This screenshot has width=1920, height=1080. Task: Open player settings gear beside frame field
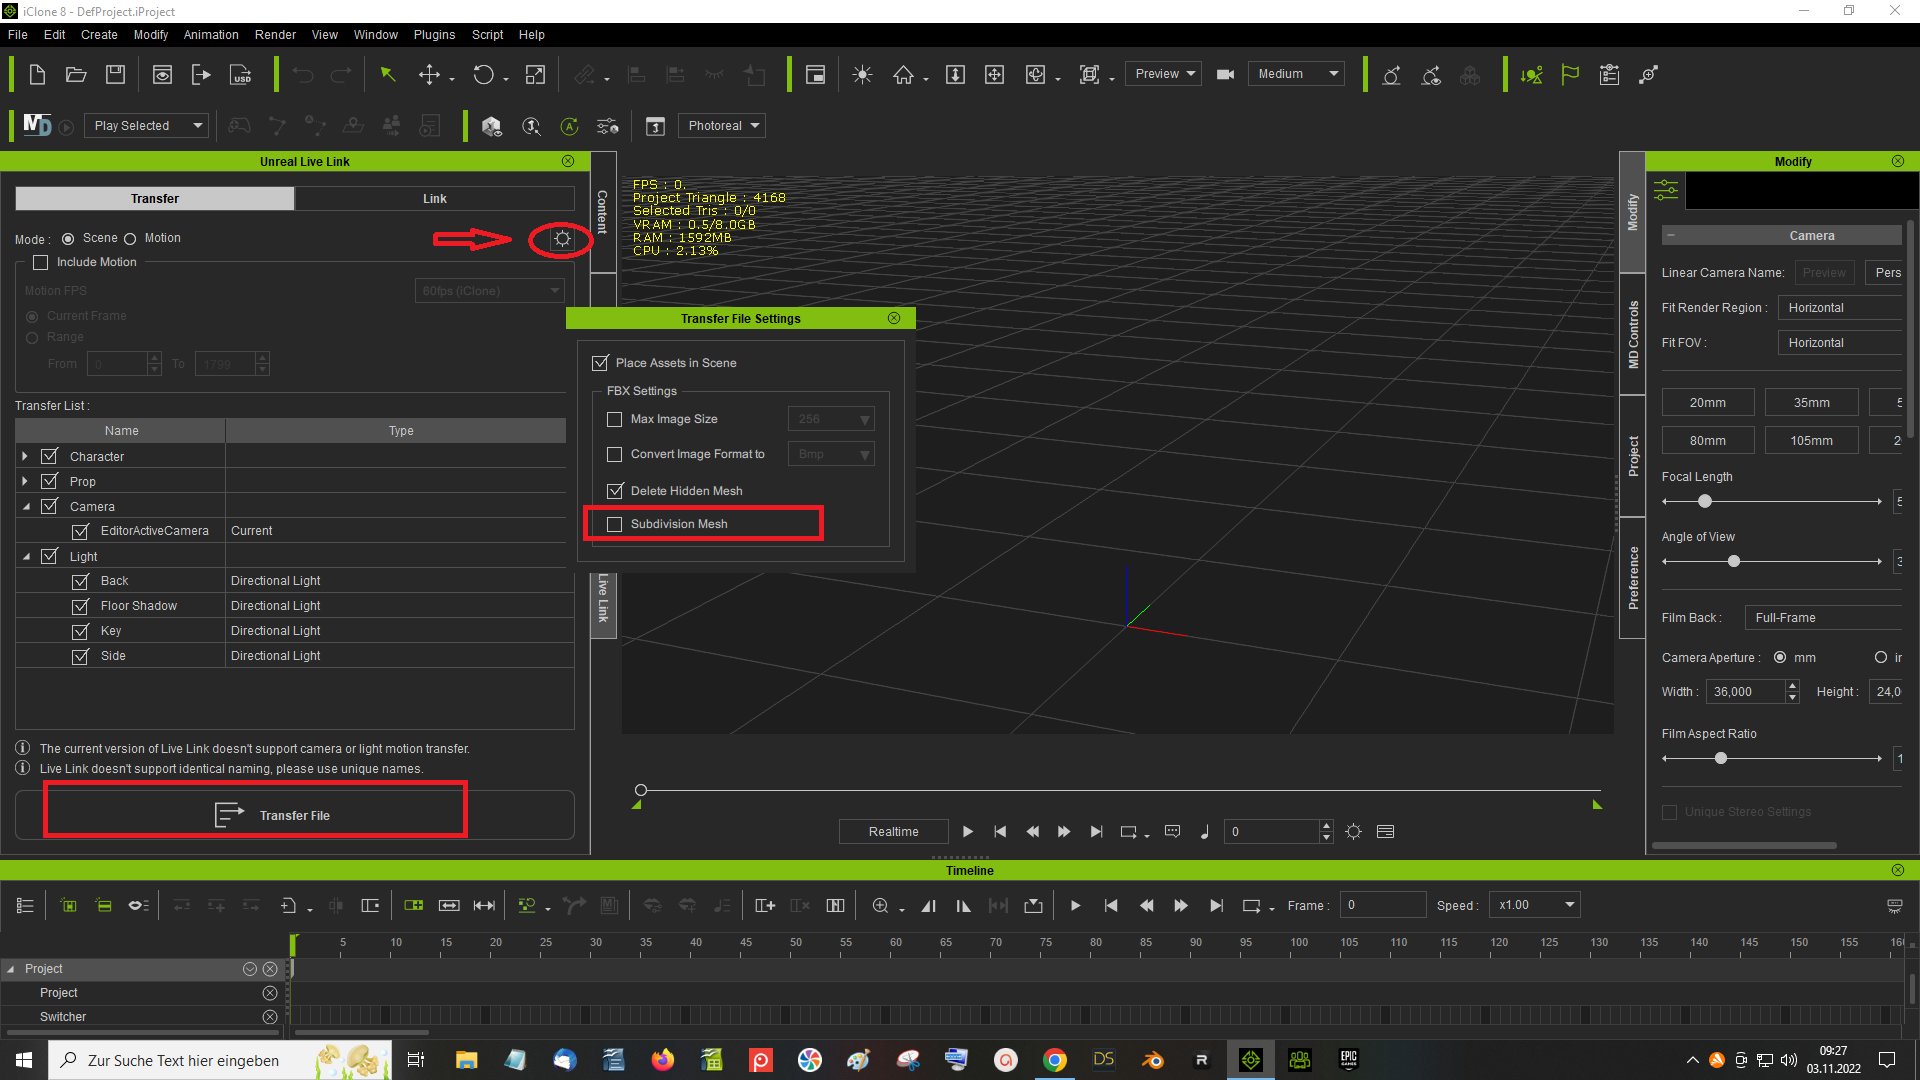pyautogui.click(x=1353, y=832)
